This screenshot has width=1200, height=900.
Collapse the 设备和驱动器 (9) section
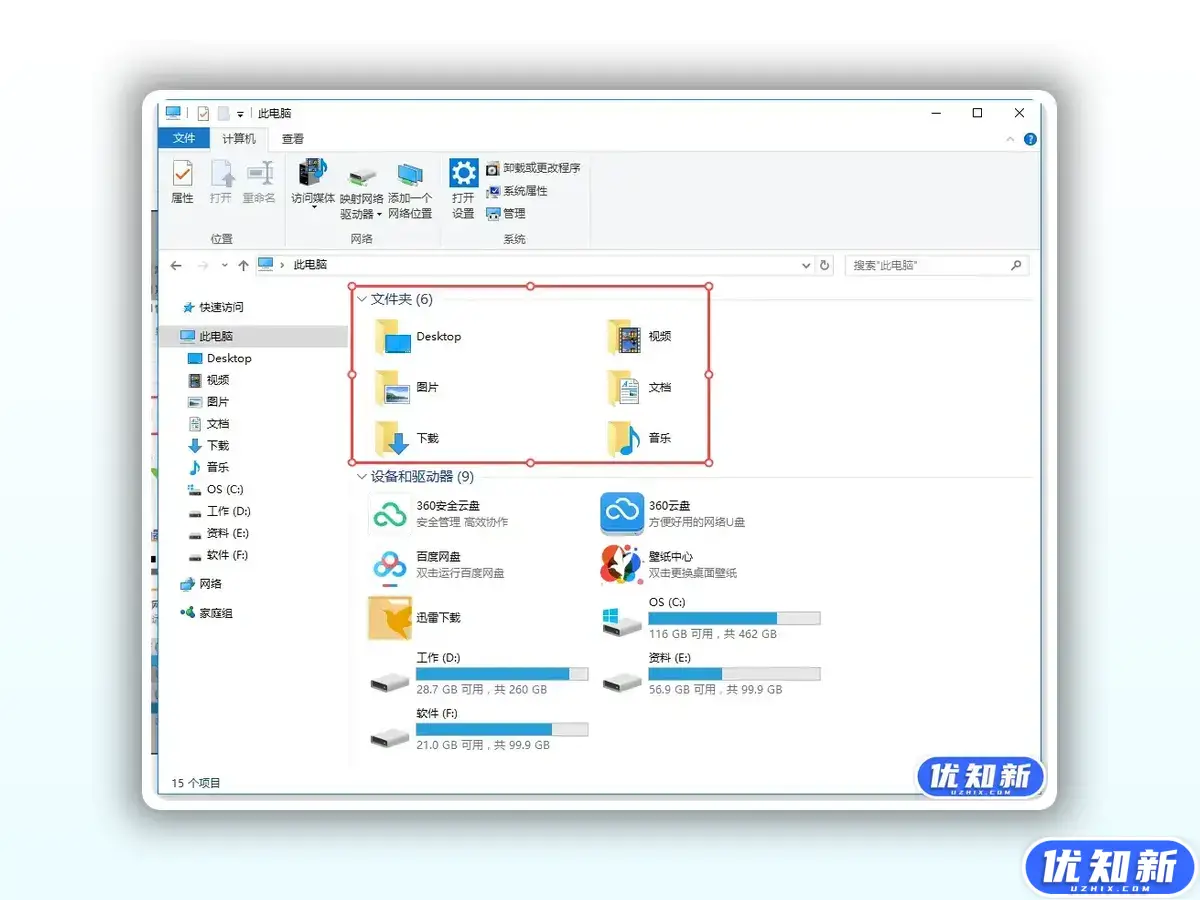tap(360, 477)
